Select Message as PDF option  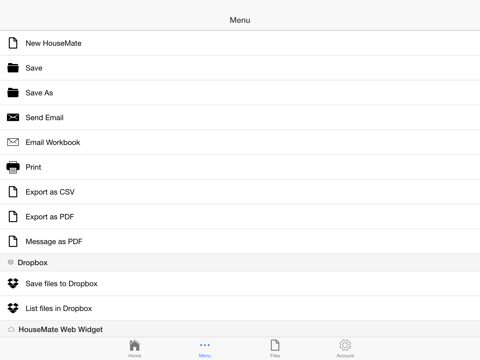[x=240, y=241]
